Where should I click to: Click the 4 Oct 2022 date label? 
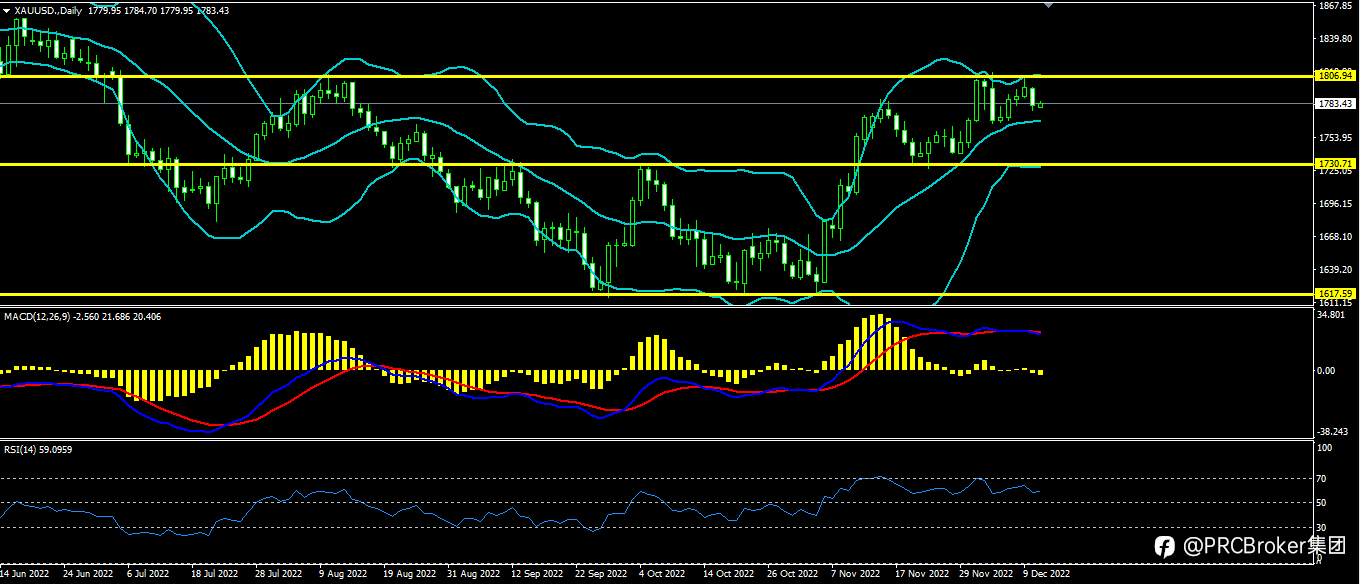pos(663,575)
